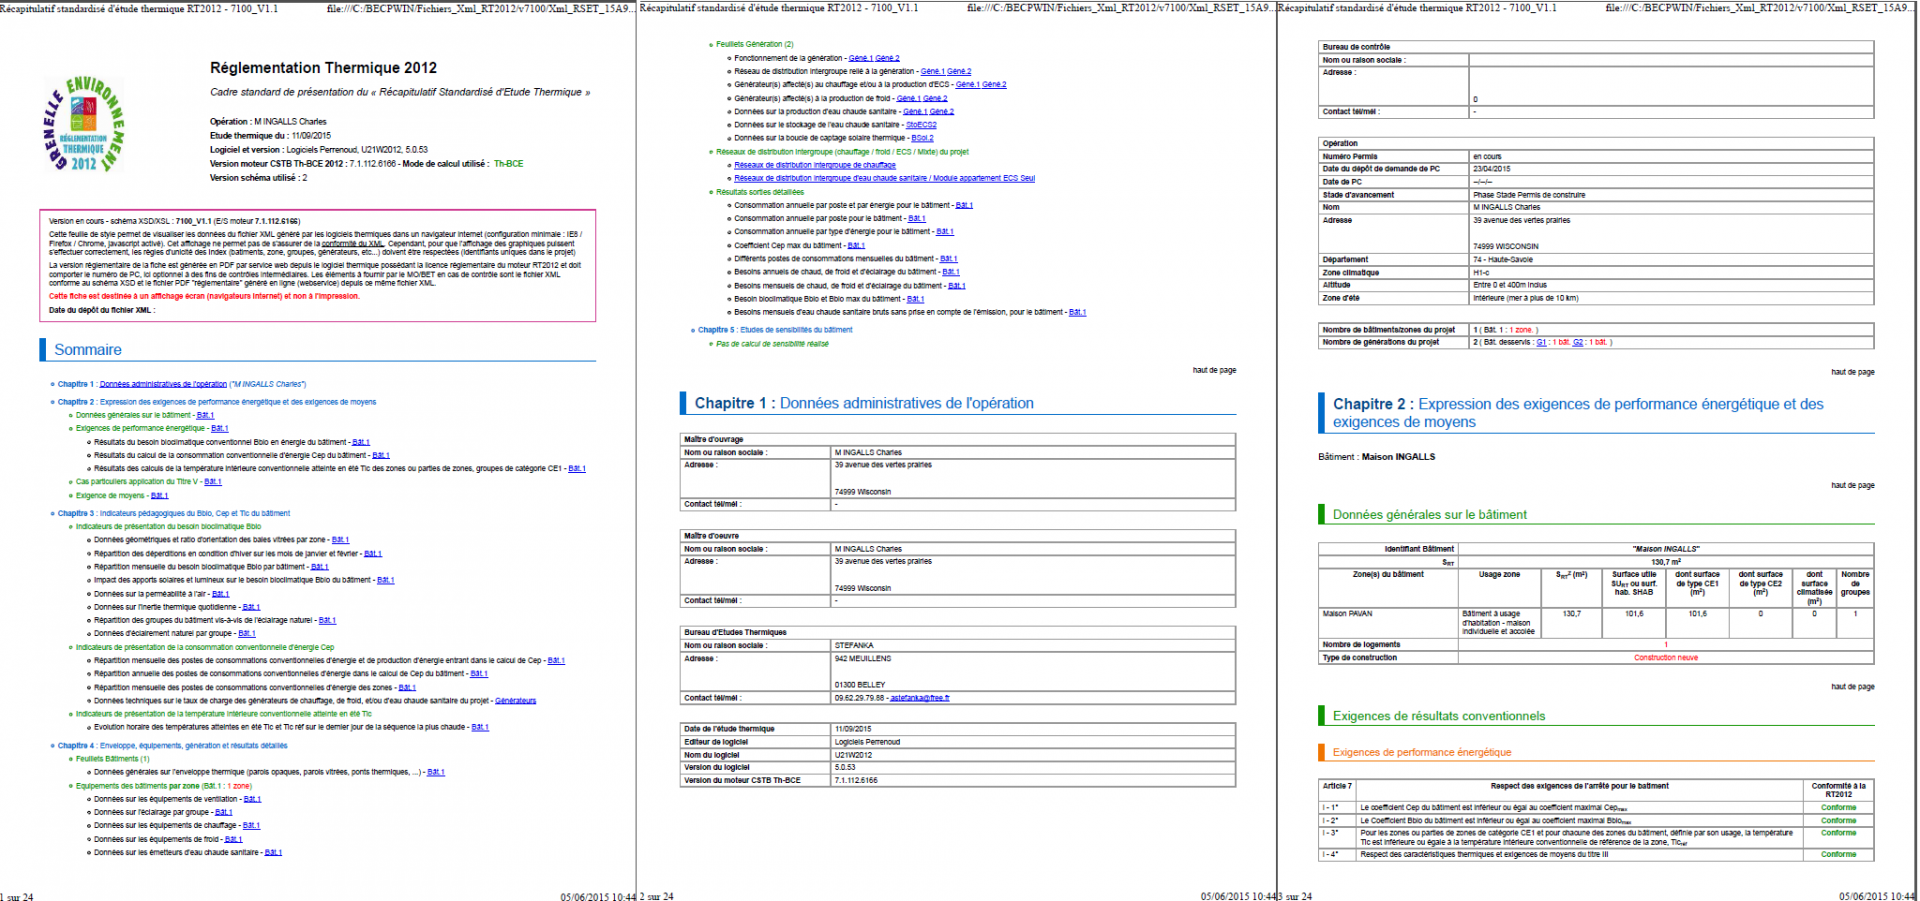Follow Bât.1 link beside 'Exigences de performance énergétique'
This screenshot has height=901, width=1920.
pyautogui.click(x=219, y=428)
